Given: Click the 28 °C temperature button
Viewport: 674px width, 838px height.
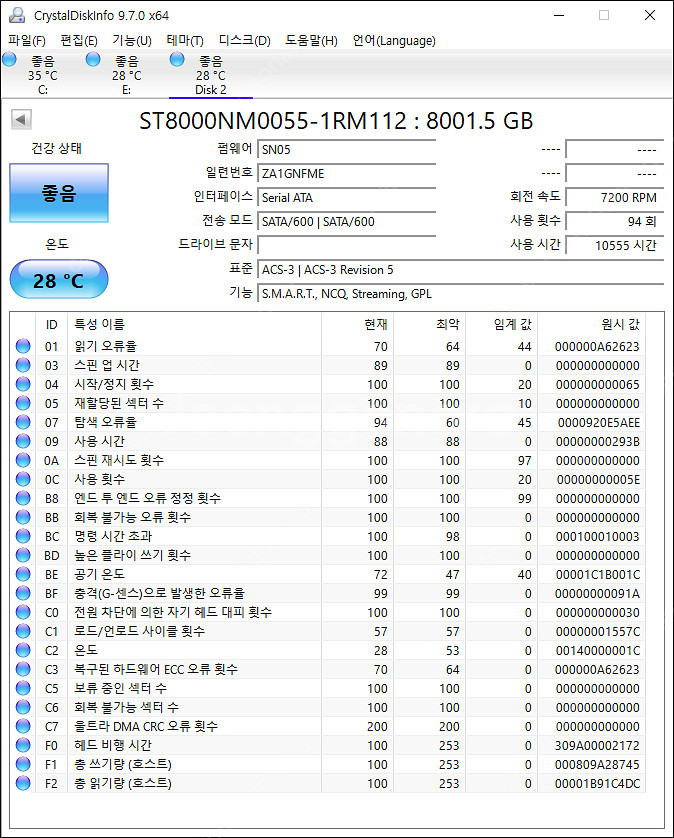Looking at the screenshot, I should (x=58, y=280).
